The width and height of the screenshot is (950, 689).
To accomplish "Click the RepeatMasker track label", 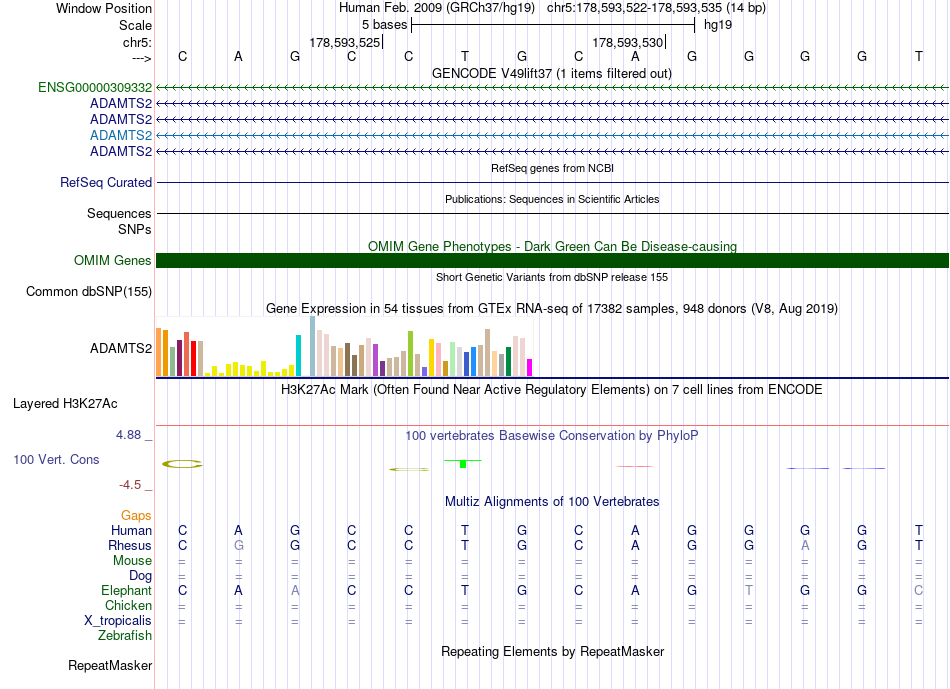I will point(110,665).
